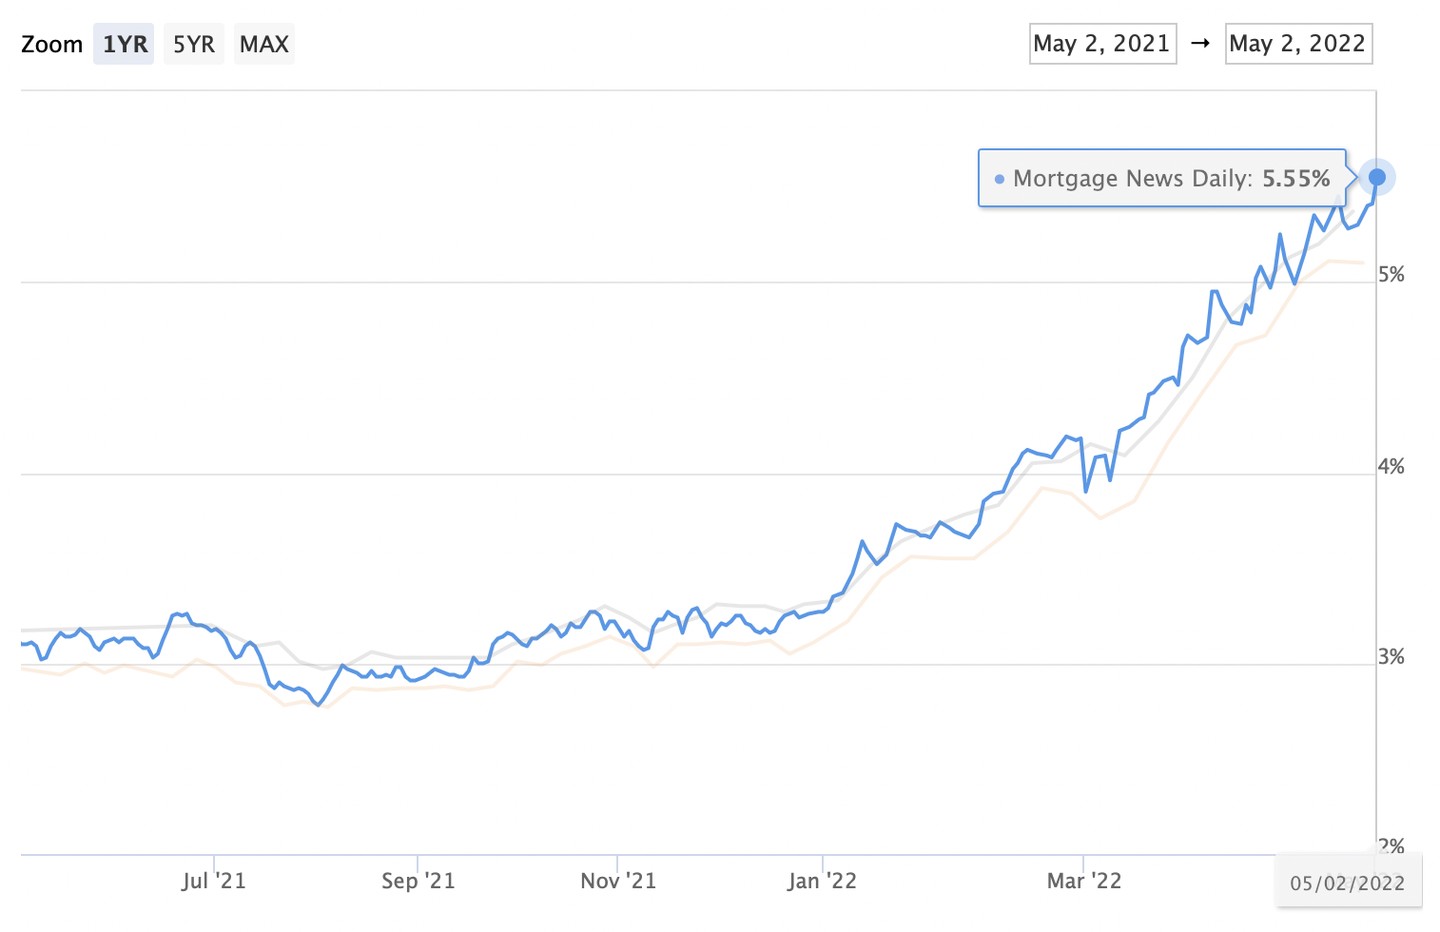This screenshot has width=1440, height=932.
Task: Click the blue bullet in the tooltip
Action: [x=999, y=179]
